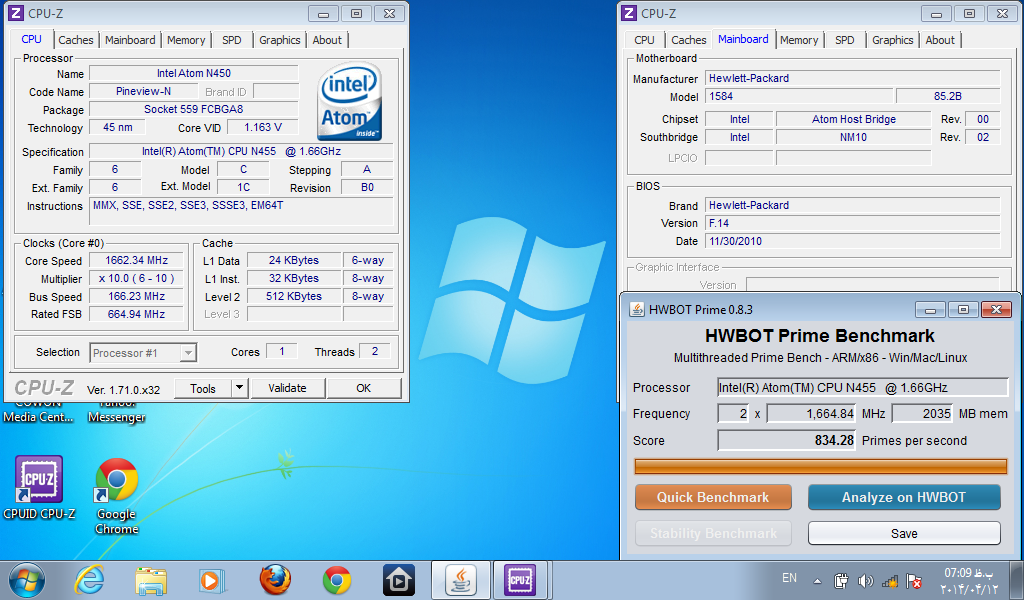Click the power plug tray icon
This screenshot has height=600, width=1024.
(x=841, y=580)
